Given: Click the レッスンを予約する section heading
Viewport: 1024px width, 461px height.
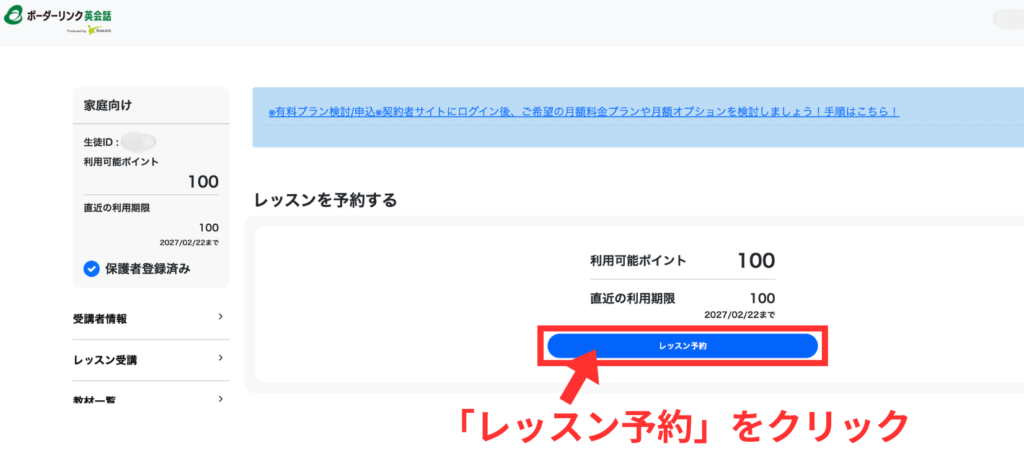Looking at the screenshot, I should (x=325, y=200).
